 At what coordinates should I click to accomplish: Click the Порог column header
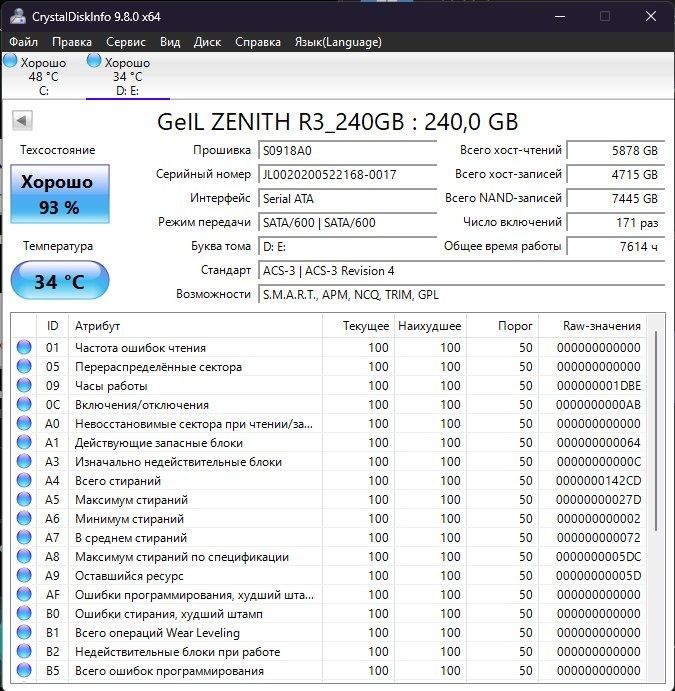[x=502, y=326]
